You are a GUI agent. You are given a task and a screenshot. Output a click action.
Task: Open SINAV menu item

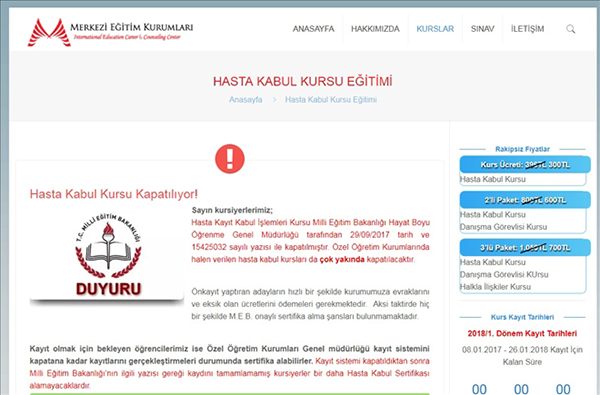click(483, 29)
